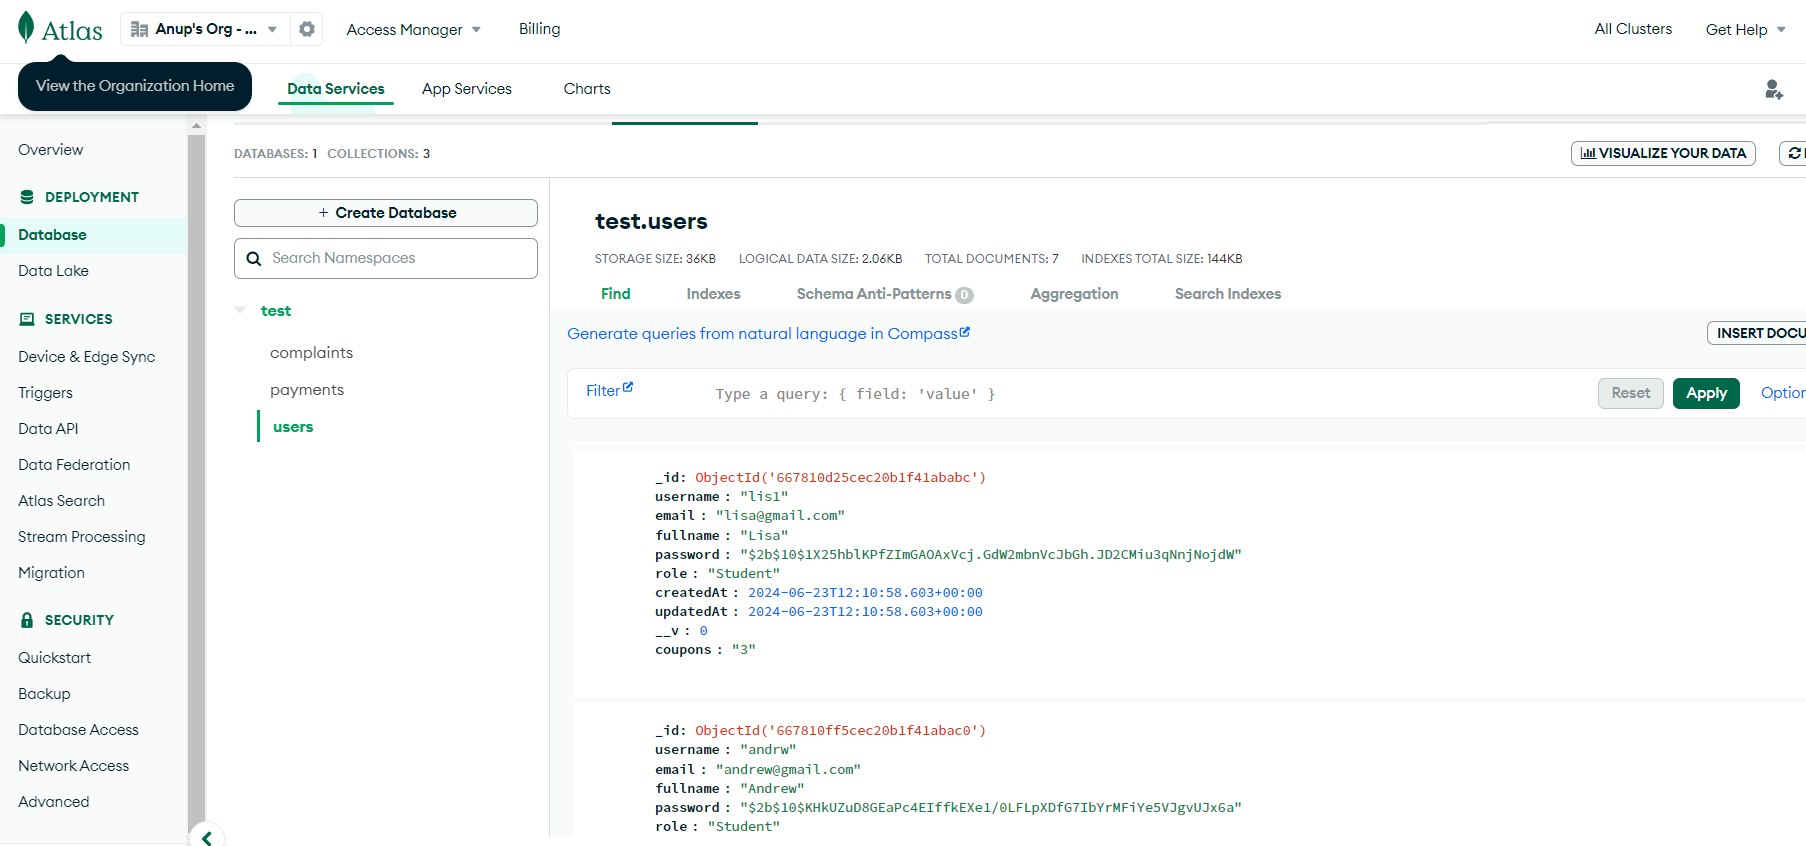This screenshot has width=1806, height=846.
Task: Collapse the sidebar with chevron button
Action: point(207,837)
